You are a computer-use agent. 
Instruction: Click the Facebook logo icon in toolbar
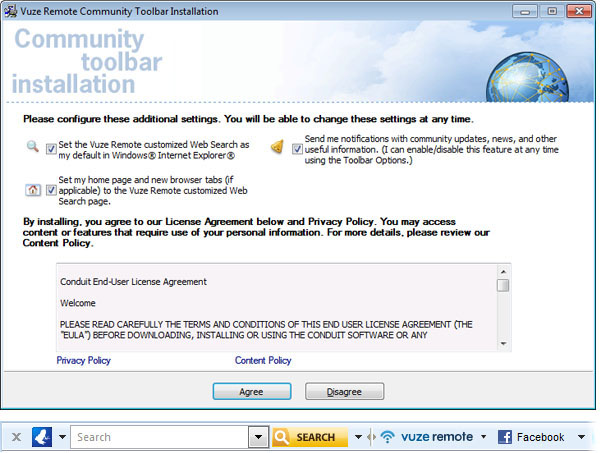tap(505, 437)
